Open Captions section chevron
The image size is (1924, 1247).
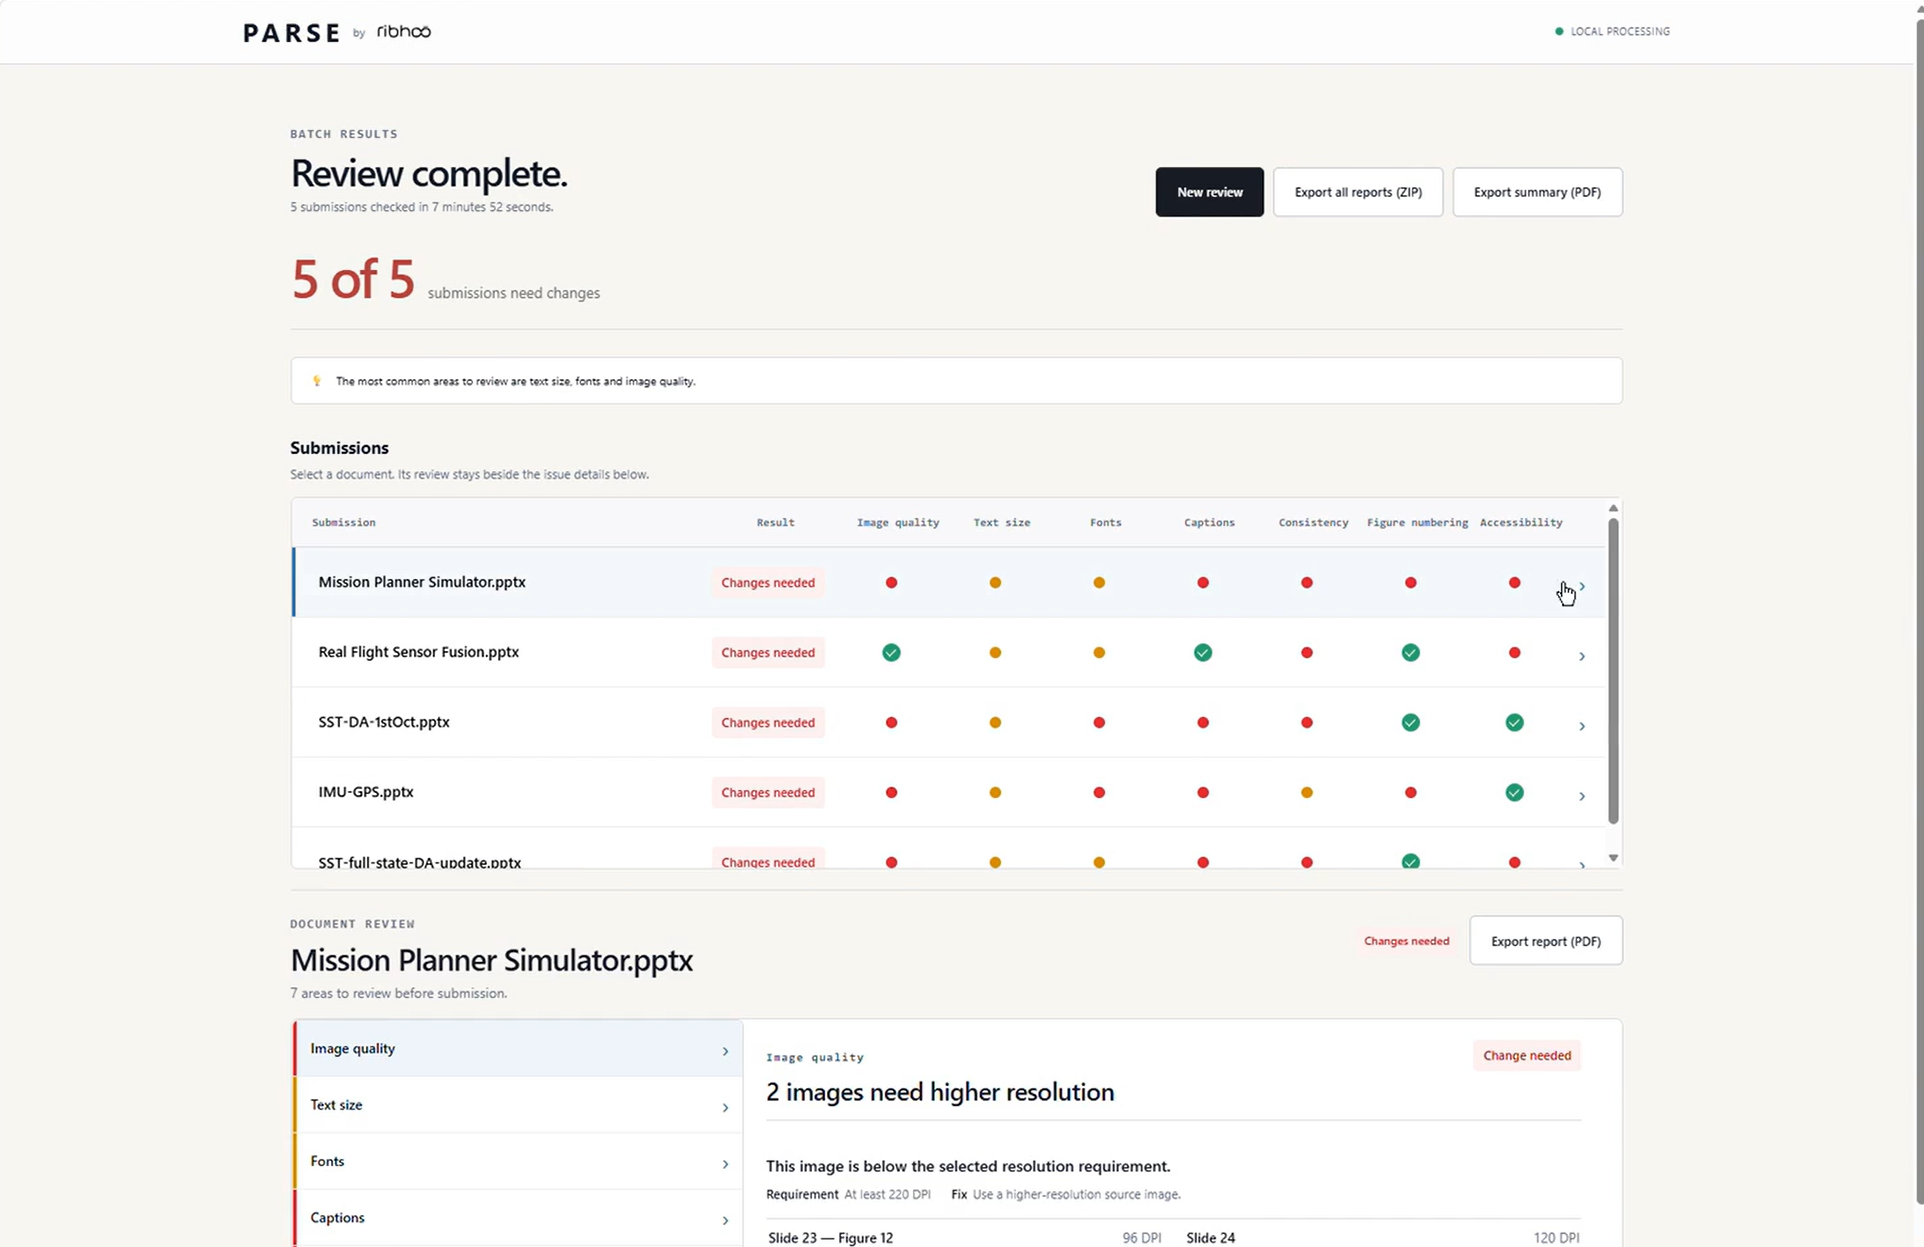tap(725, 1220)
